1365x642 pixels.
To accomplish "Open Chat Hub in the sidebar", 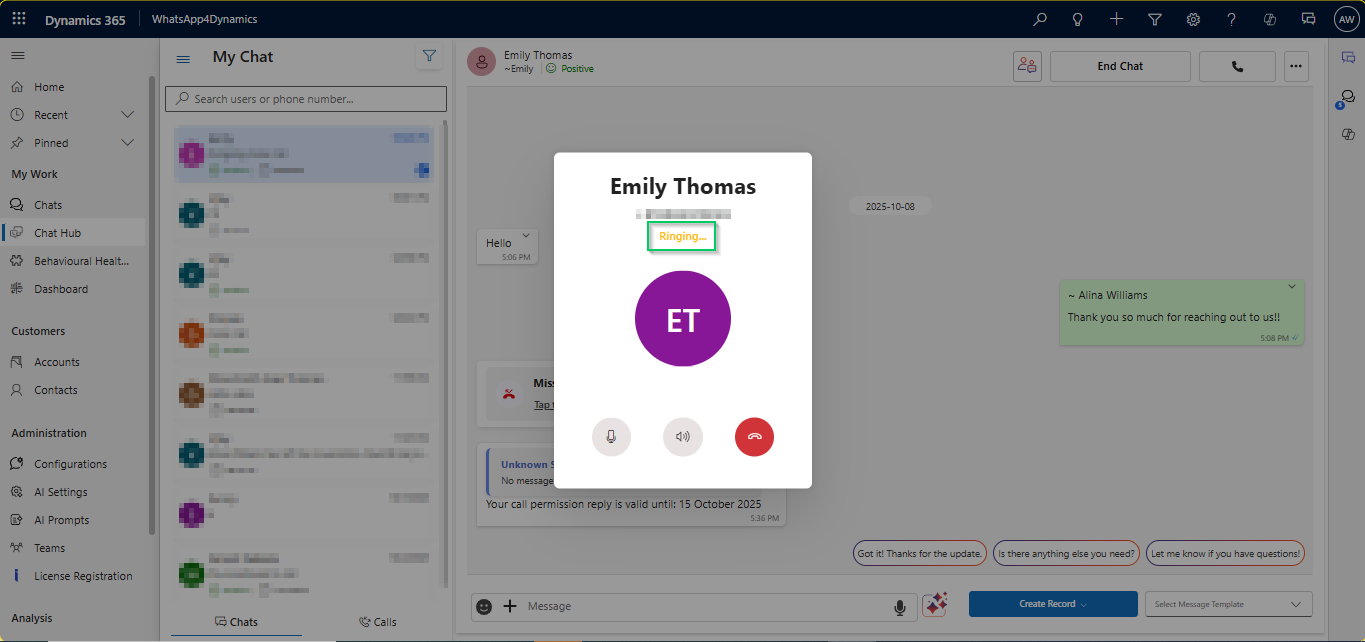I will coord(57,233).
